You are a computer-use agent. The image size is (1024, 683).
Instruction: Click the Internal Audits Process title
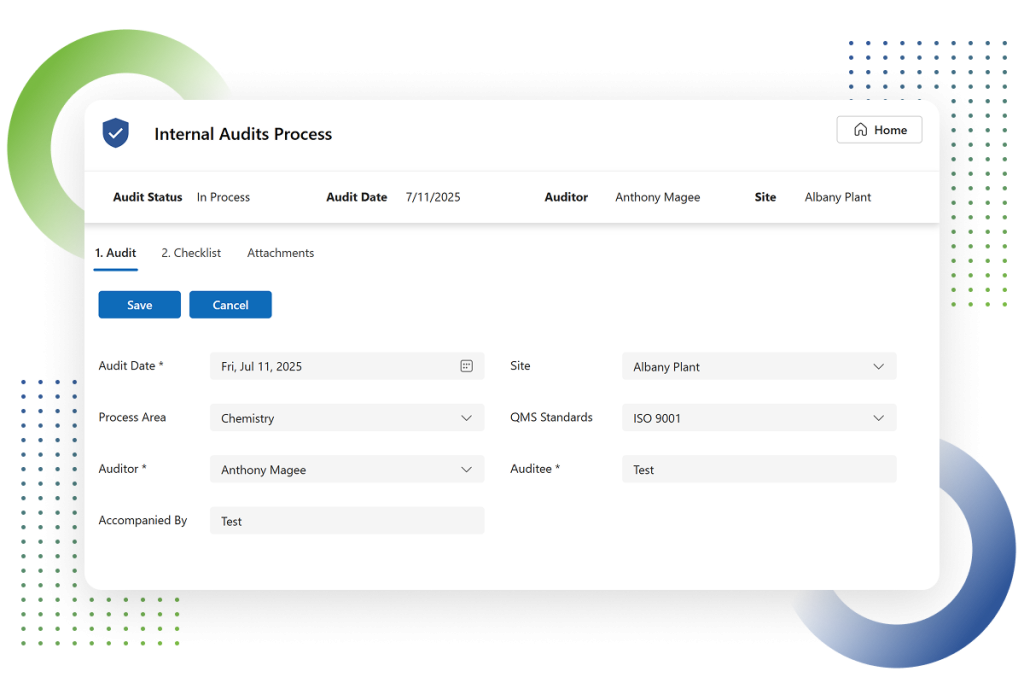[x=243, y=134]
